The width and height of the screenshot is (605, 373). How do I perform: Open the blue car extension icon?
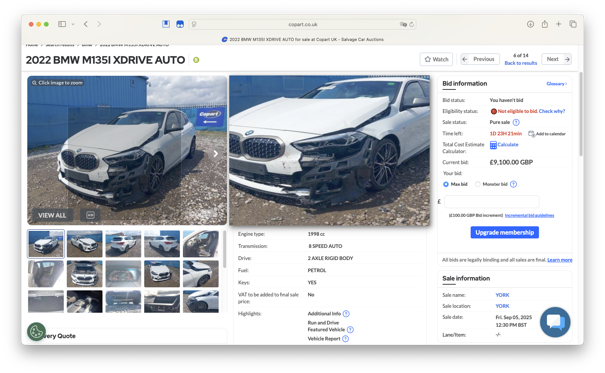tap(180, 24)
